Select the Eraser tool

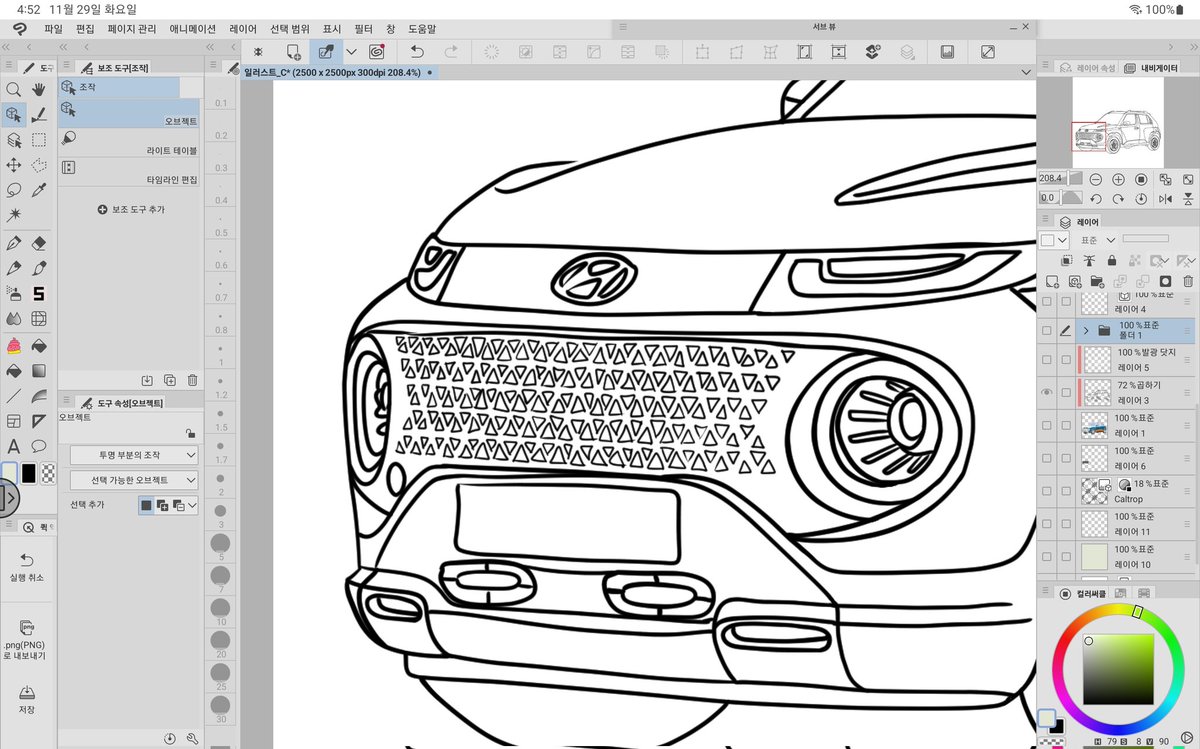[x=39, y=243]
